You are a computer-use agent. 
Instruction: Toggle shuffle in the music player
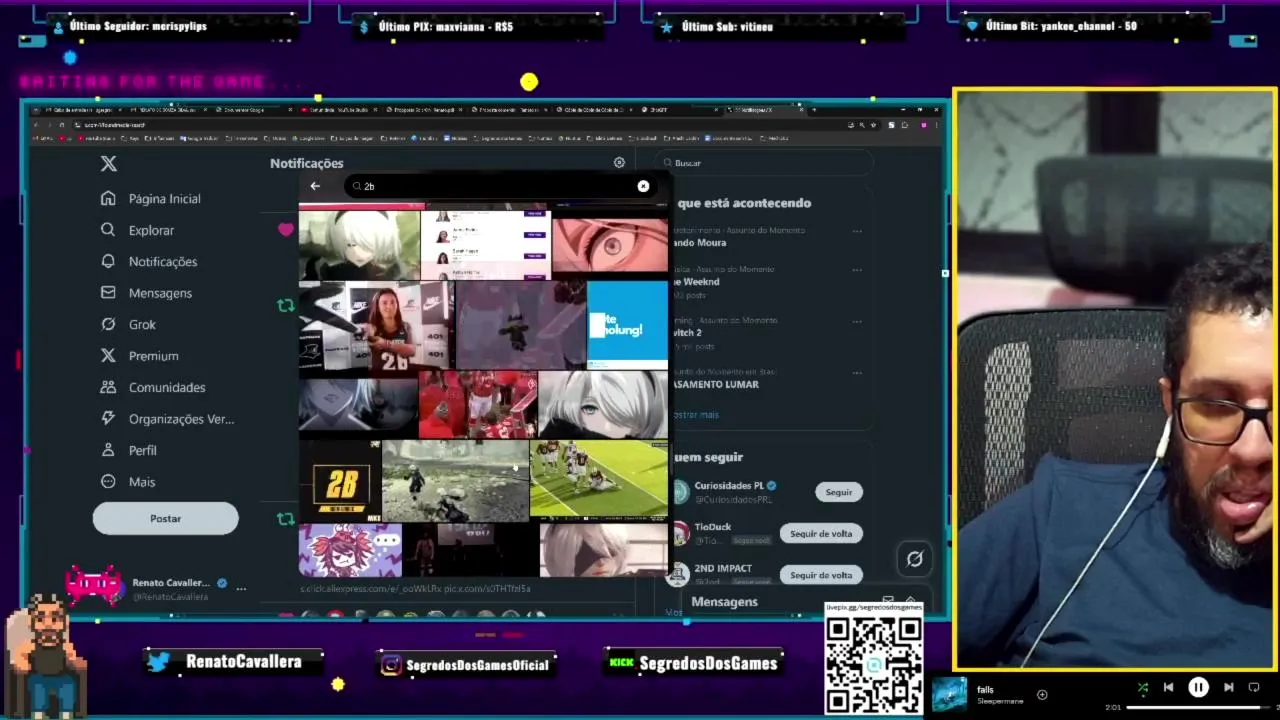click(1143, 688)
